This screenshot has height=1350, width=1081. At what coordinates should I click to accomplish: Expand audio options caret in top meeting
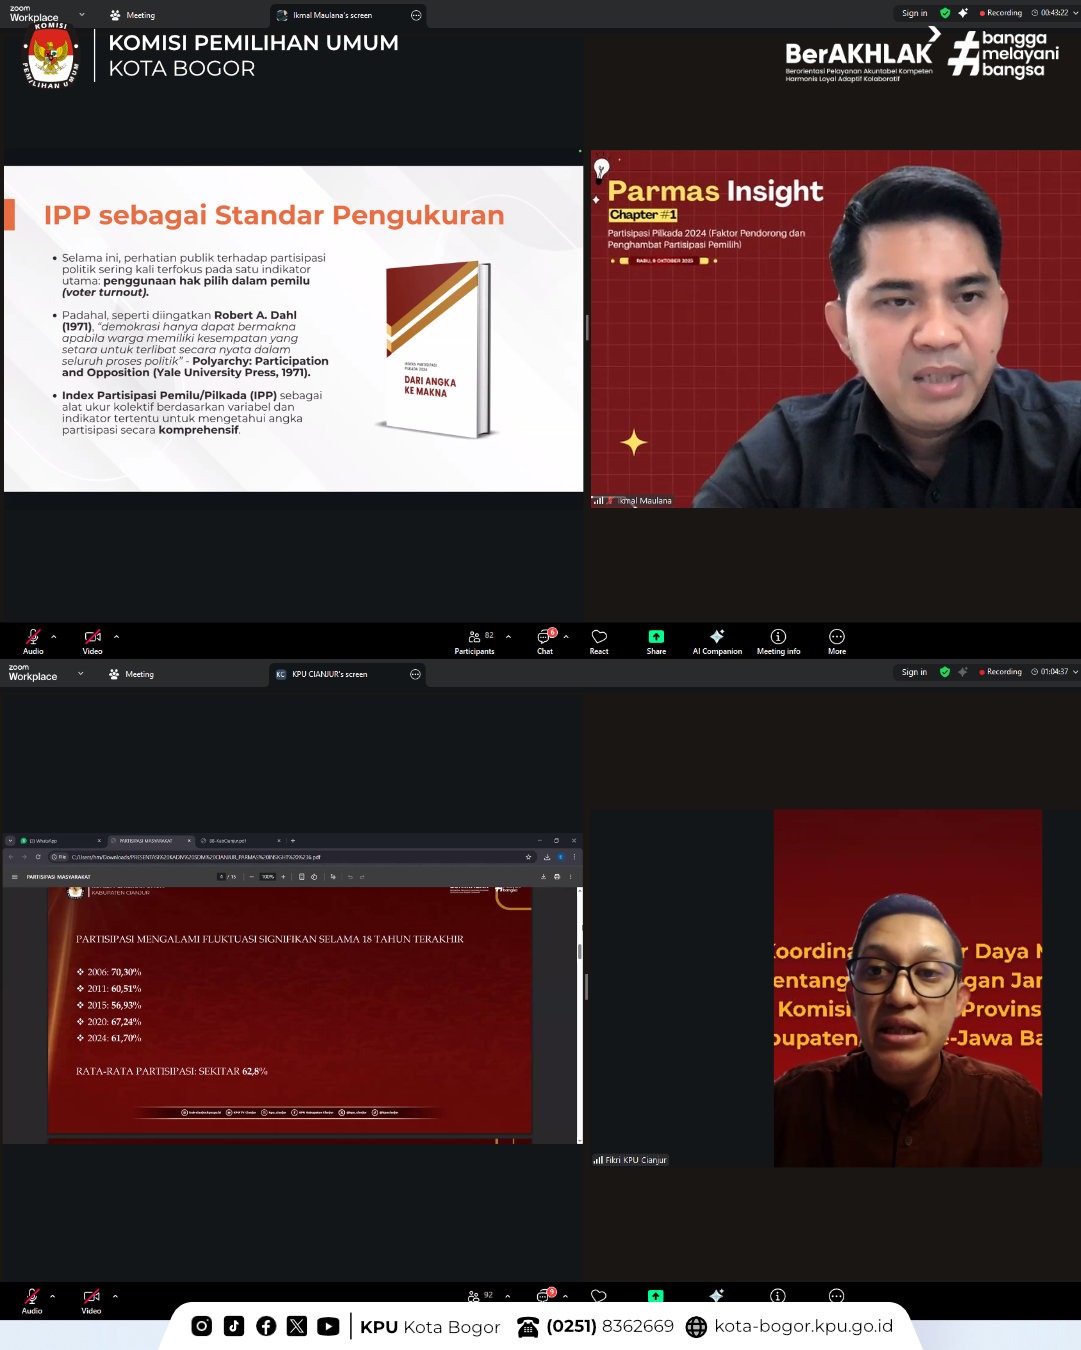click(x=54, y=636)
